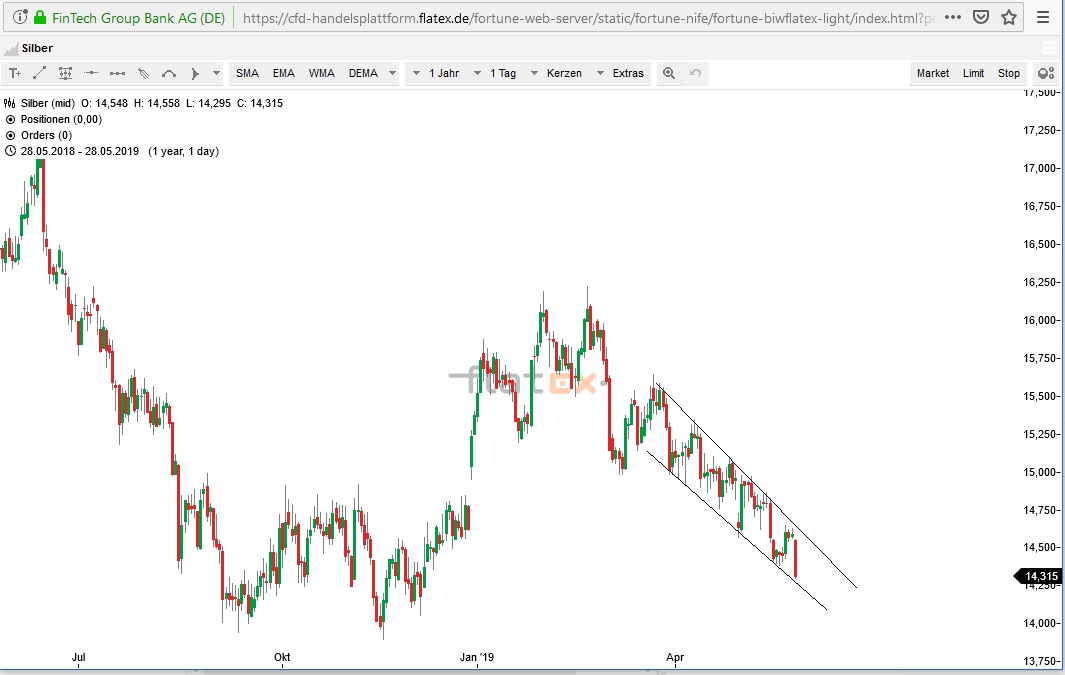1065x675 pixels.
Task: Click the Silber (mid) series icon
Action: [10, 103]
